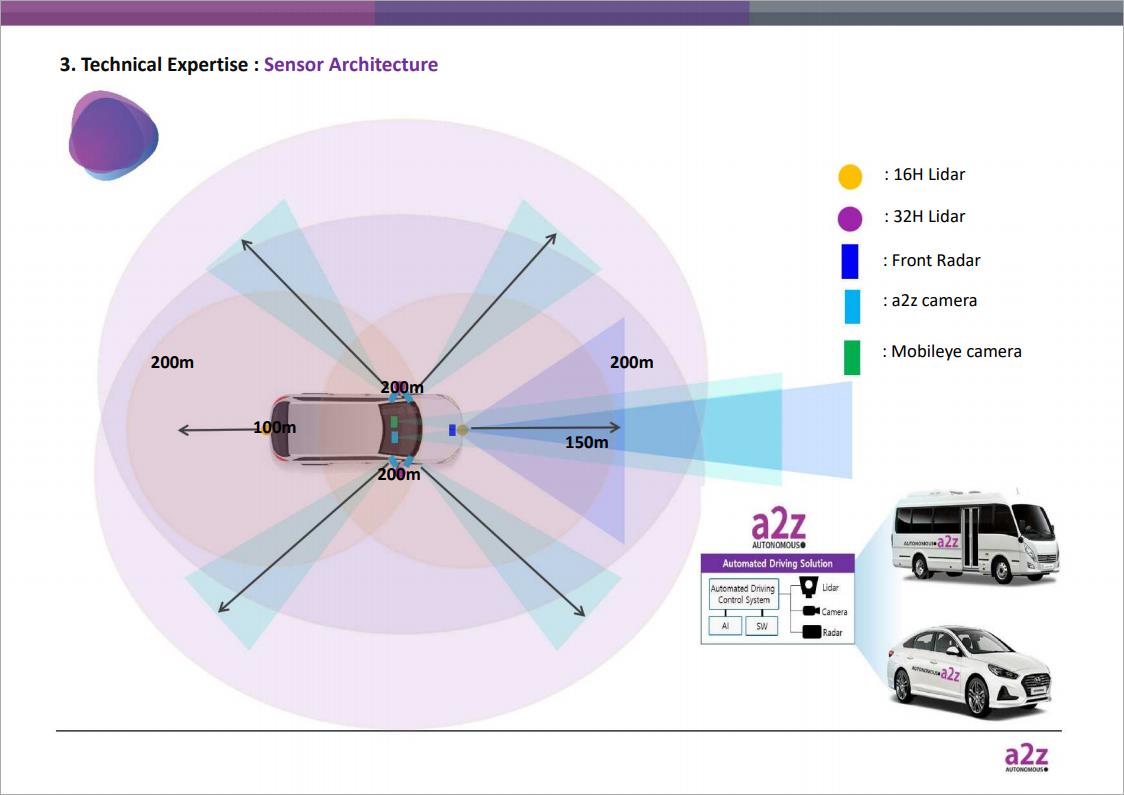Screen dimensions: 1124x795
Task: Select the '32H Lidar' legend label
Action: 929,216
